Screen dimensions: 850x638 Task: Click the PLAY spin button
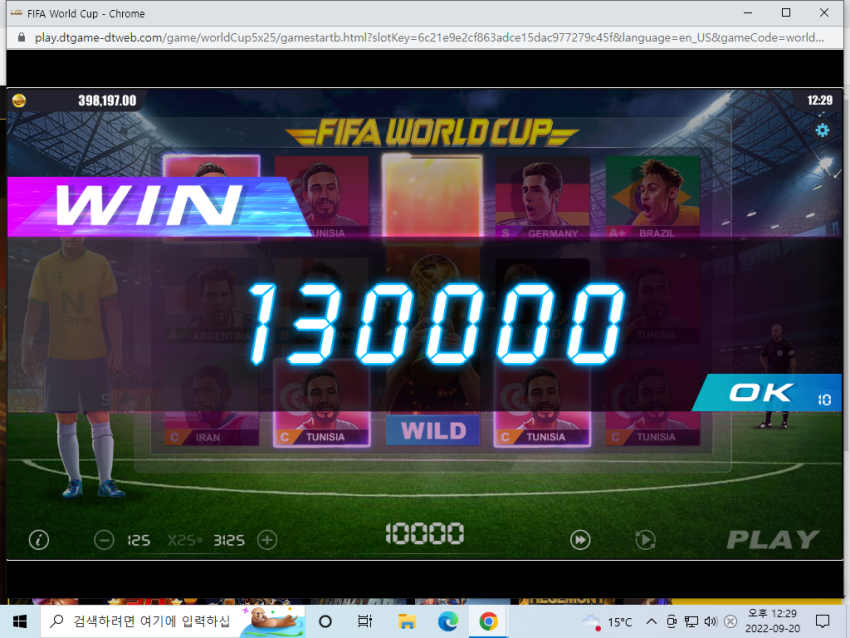click(x=772, y=539)
